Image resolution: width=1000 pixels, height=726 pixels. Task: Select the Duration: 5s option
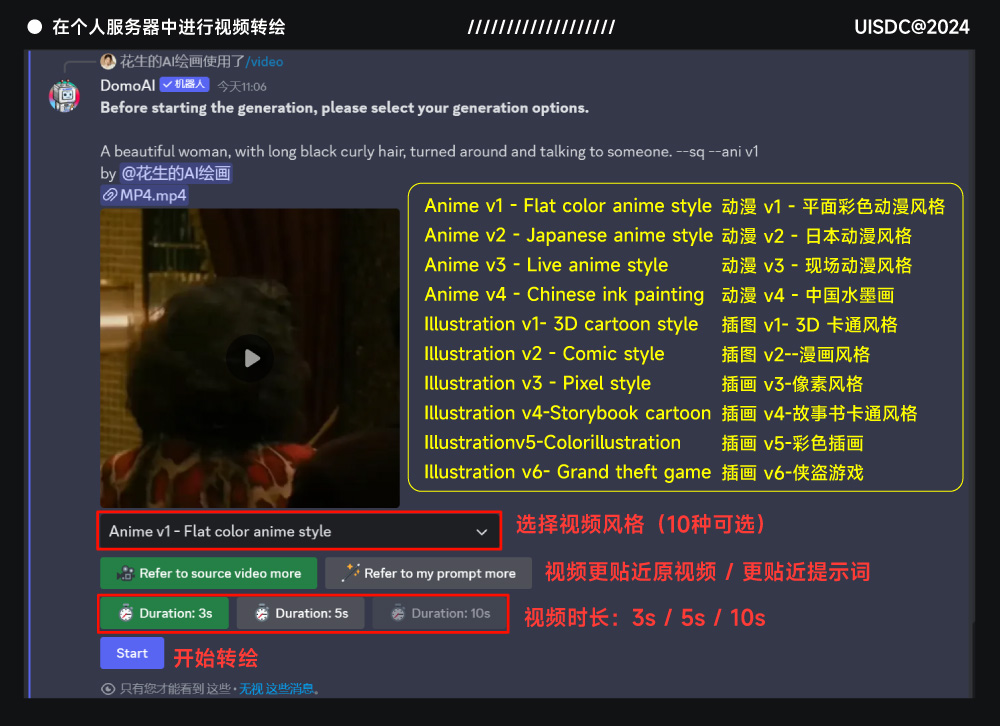301,613
